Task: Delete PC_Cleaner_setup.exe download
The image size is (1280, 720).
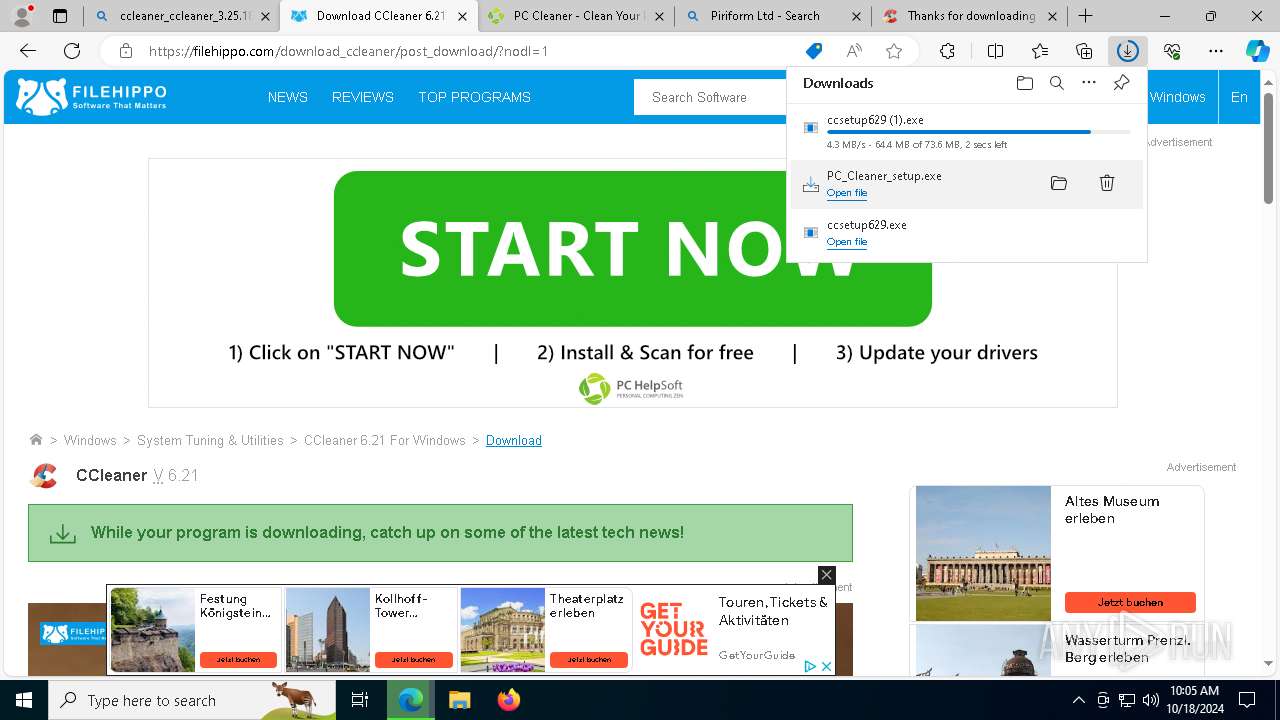Action: (x=1107, y=183)
